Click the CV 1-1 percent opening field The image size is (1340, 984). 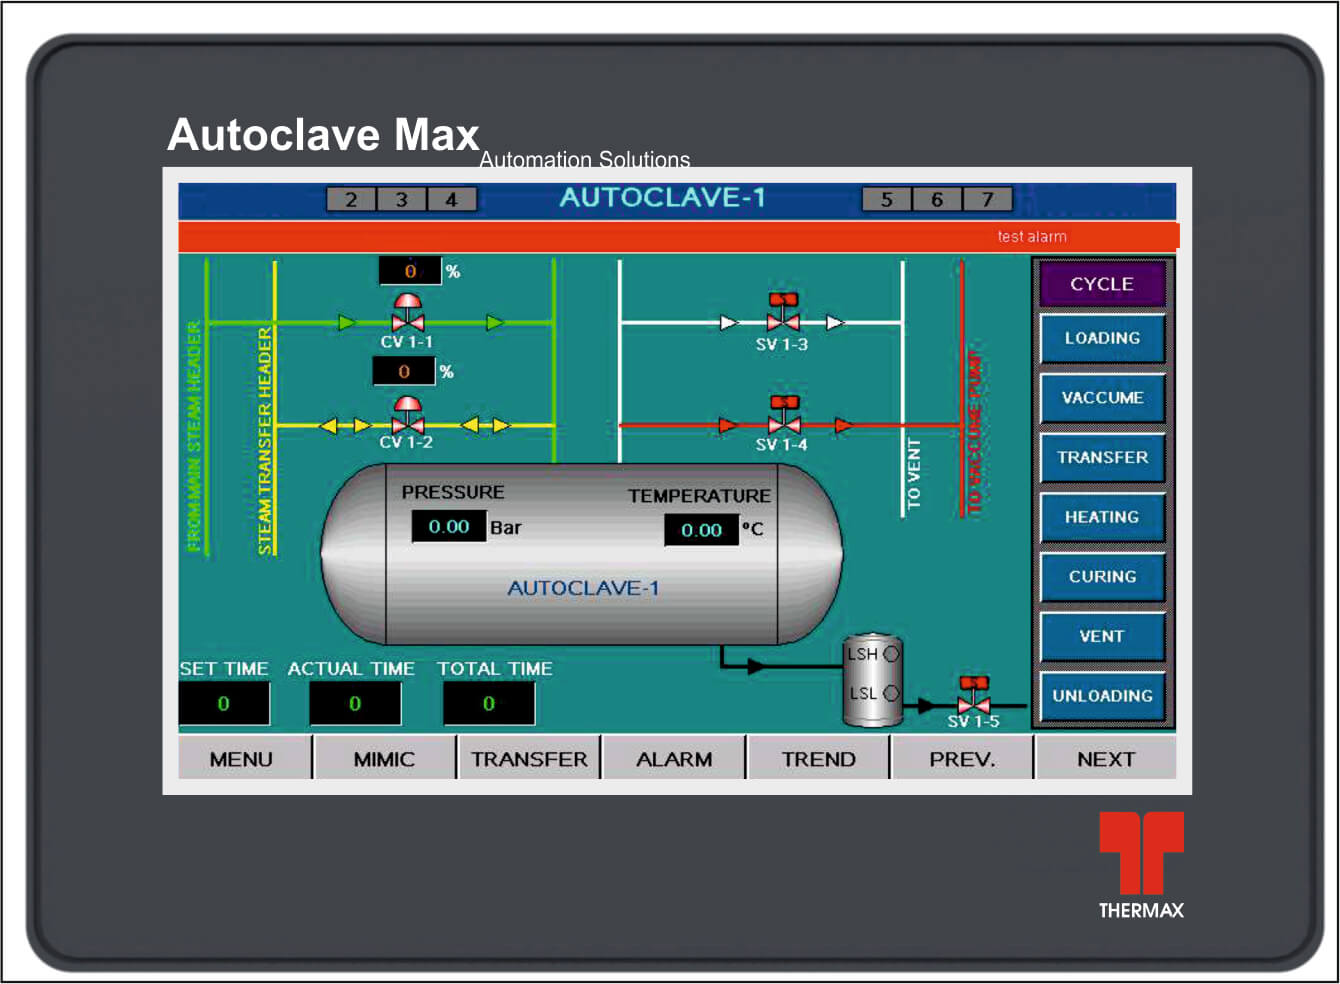point(410,271)
